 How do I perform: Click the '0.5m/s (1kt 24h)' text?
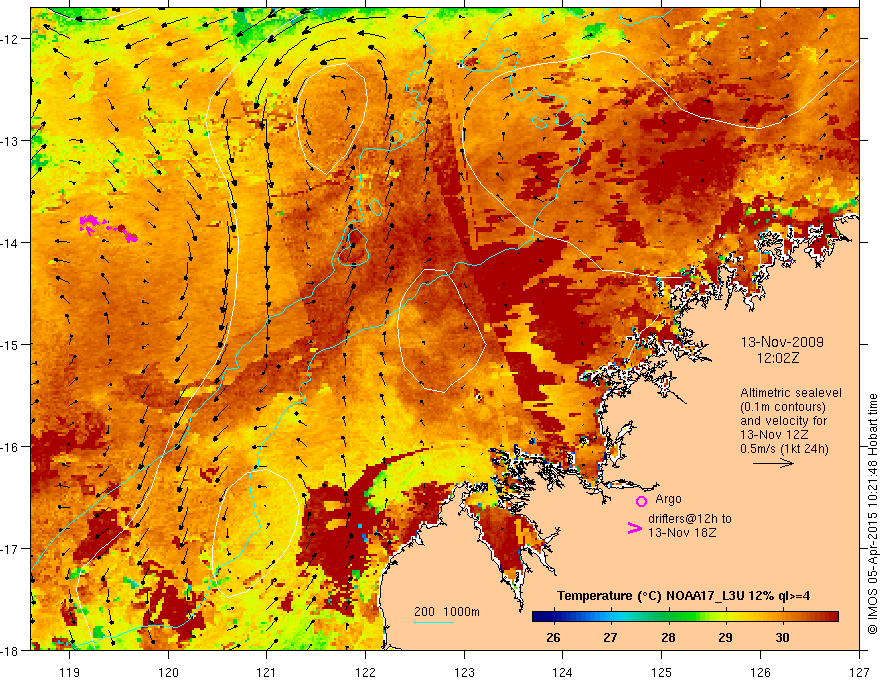click(784, 449)
